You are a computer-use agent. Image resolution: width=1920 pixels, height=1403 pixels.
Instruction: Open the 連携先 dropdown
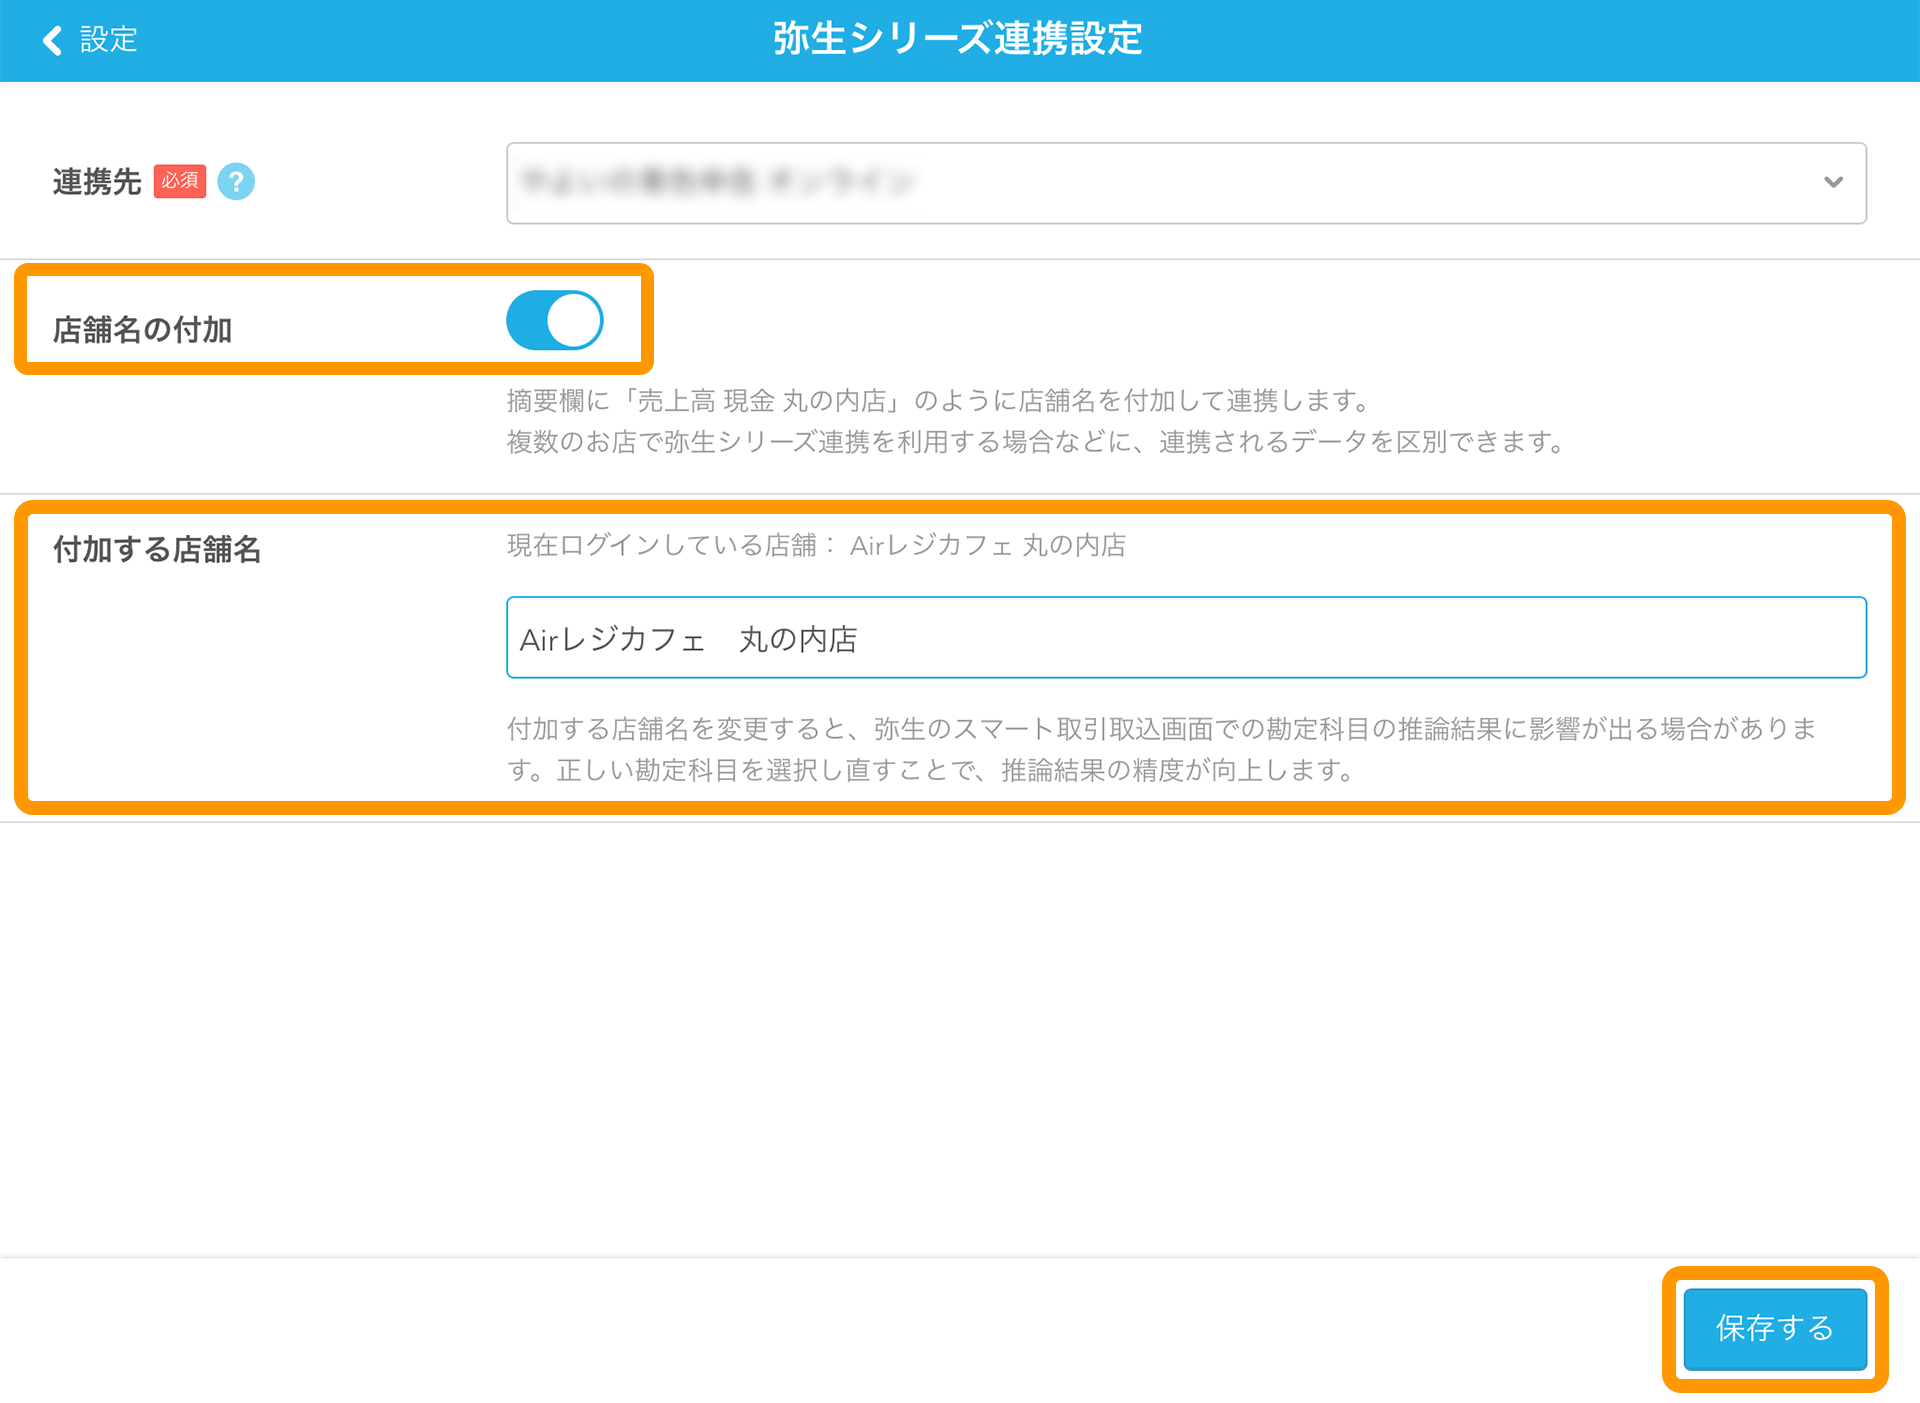(1186, 183)
